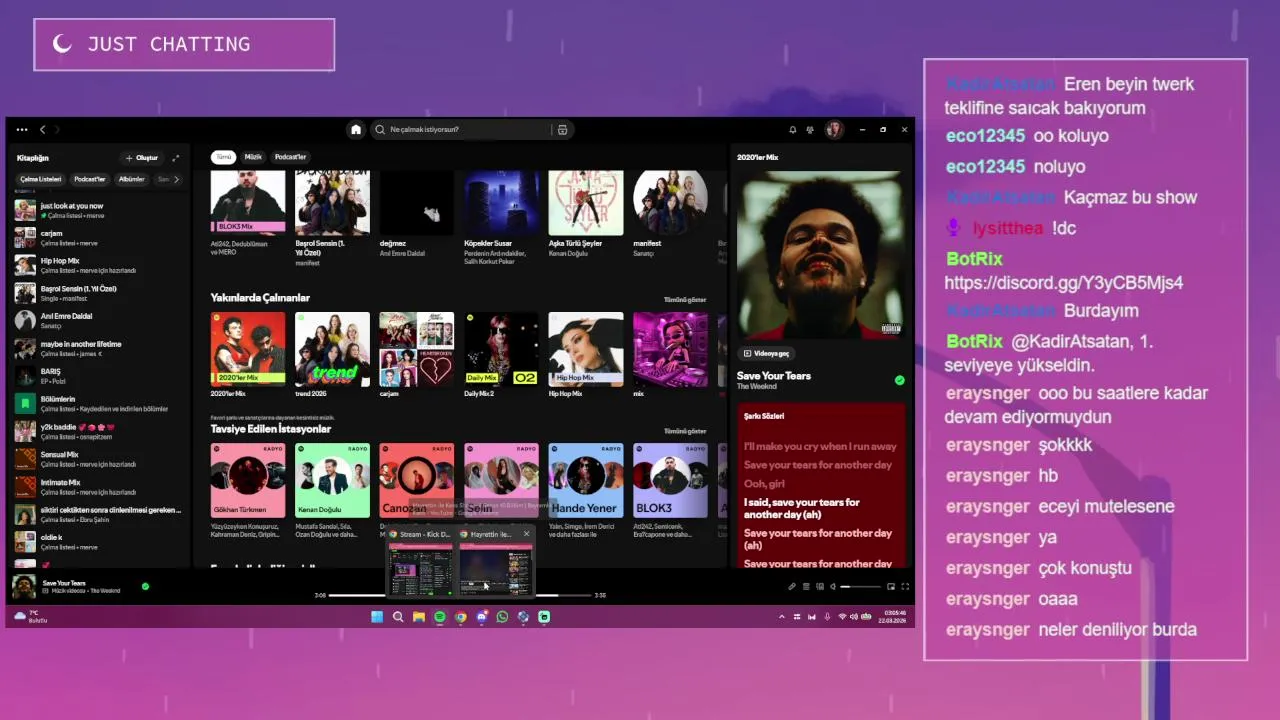
Task: Toggle saved checkmark beside Save Your Tears panel
Action: click(x=899, y=380)
